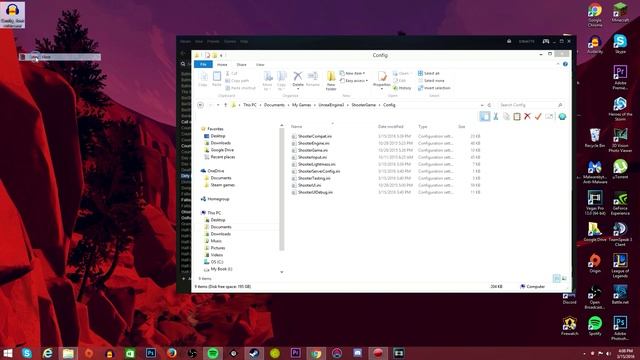Image resolution: width=640 pixels, height=360 pixels.
Task: Open Skype from the taskbar
Action: pyautogui.click(x=27, y=353)
